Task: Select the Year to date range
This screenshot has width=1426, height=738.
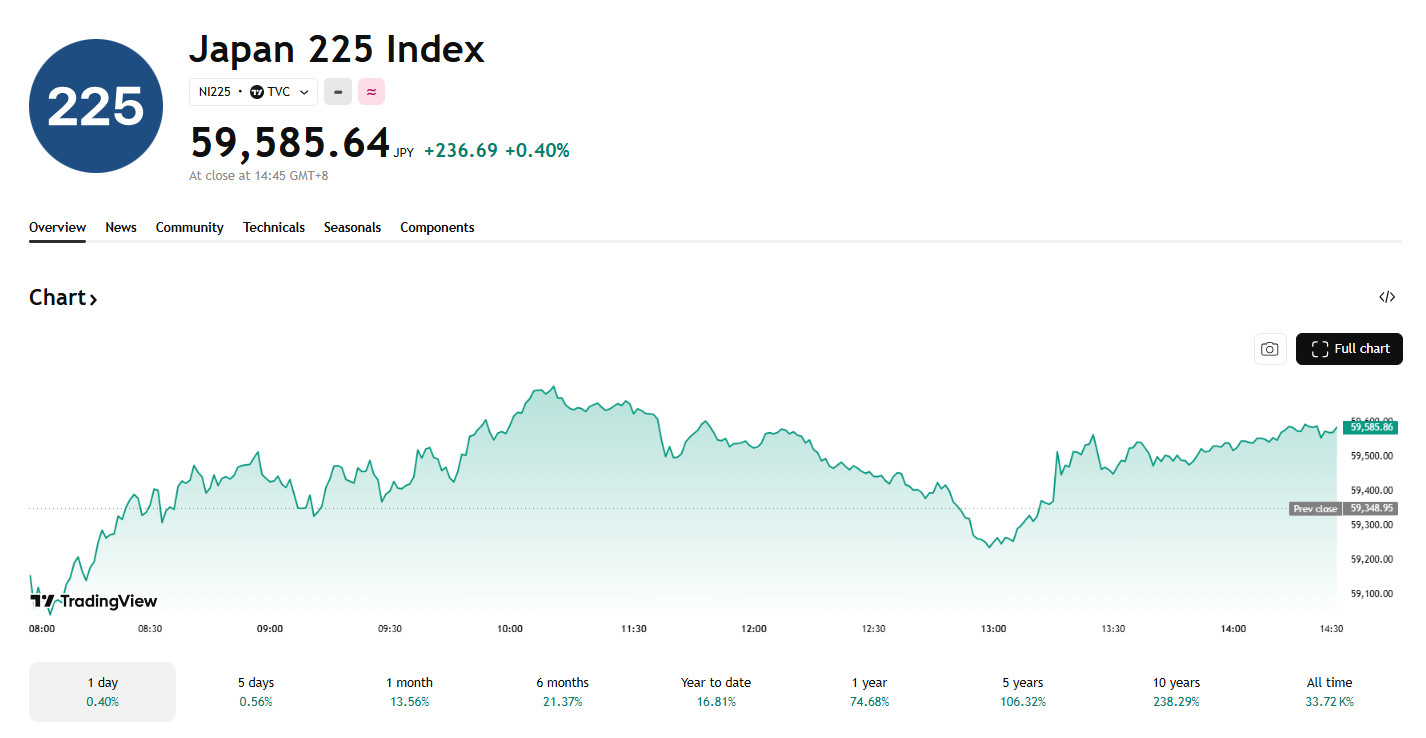Action: (x=715, y=691)
